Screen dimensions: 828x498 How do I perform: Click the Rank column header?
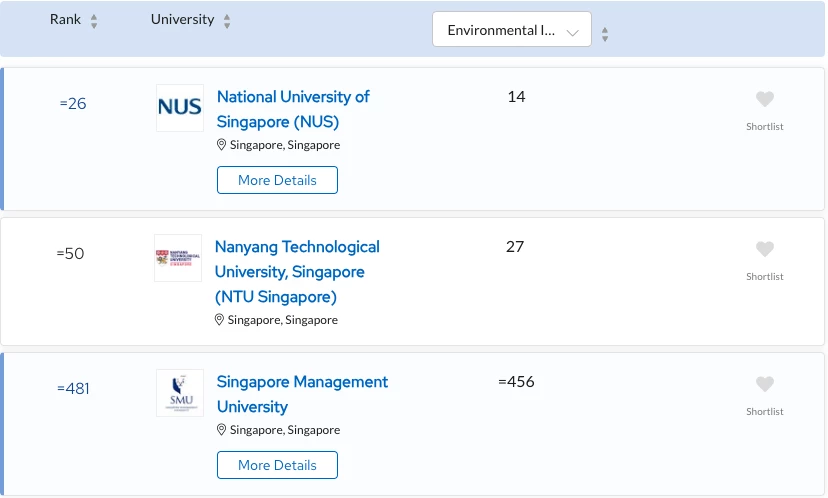65,20
